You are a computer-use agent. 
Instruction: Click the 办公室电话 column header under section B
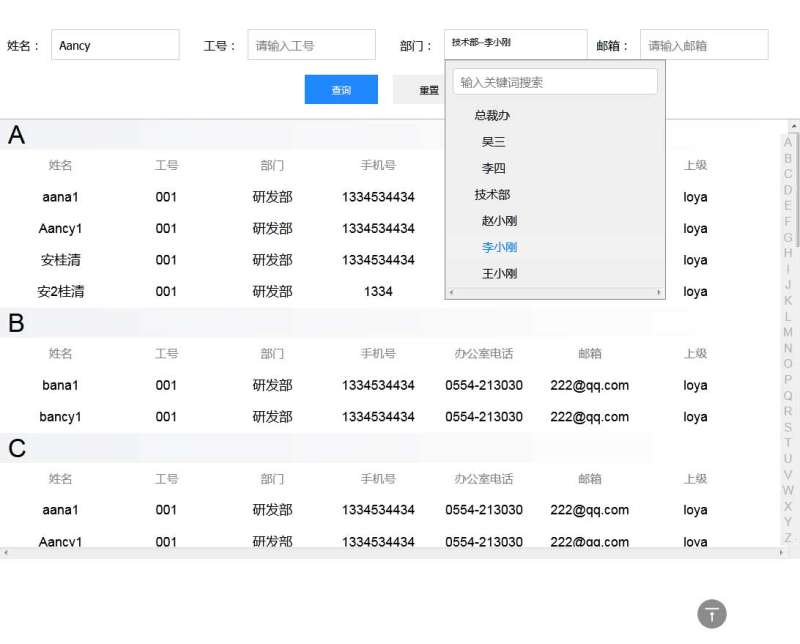[x=484, y=354]
